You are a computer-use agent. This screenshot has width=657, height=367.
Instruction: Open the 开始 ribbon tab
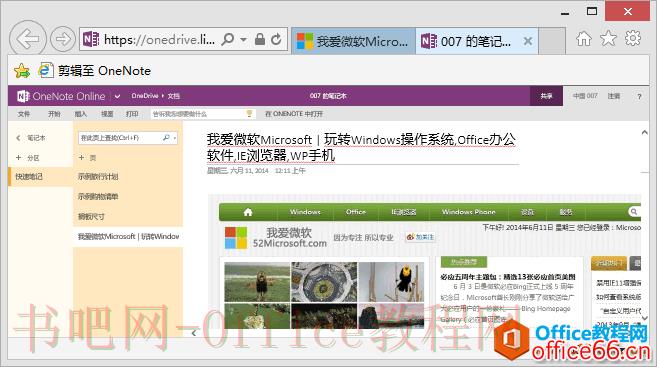[54, 114]
